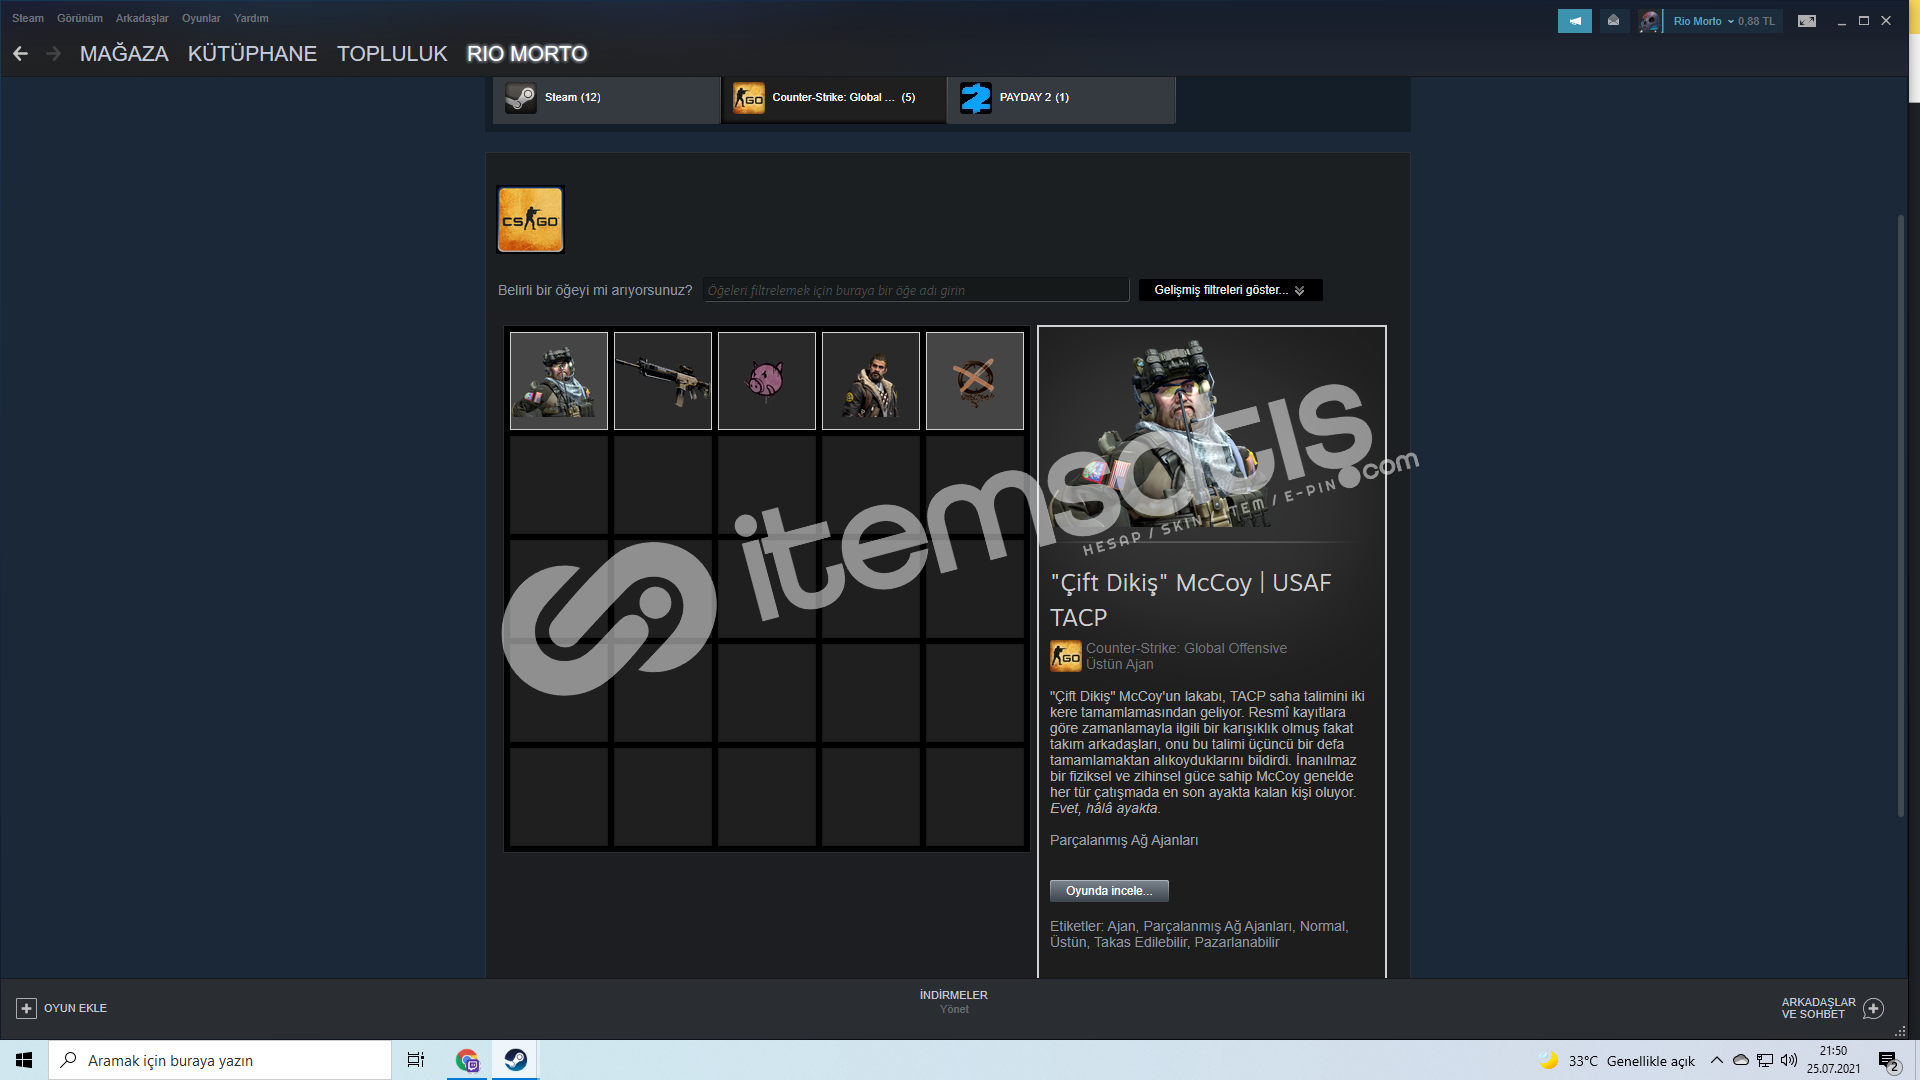Open the notifications icon near profile
Viewport: 1920px width, 1080px height.
(x=1613, y=21)
